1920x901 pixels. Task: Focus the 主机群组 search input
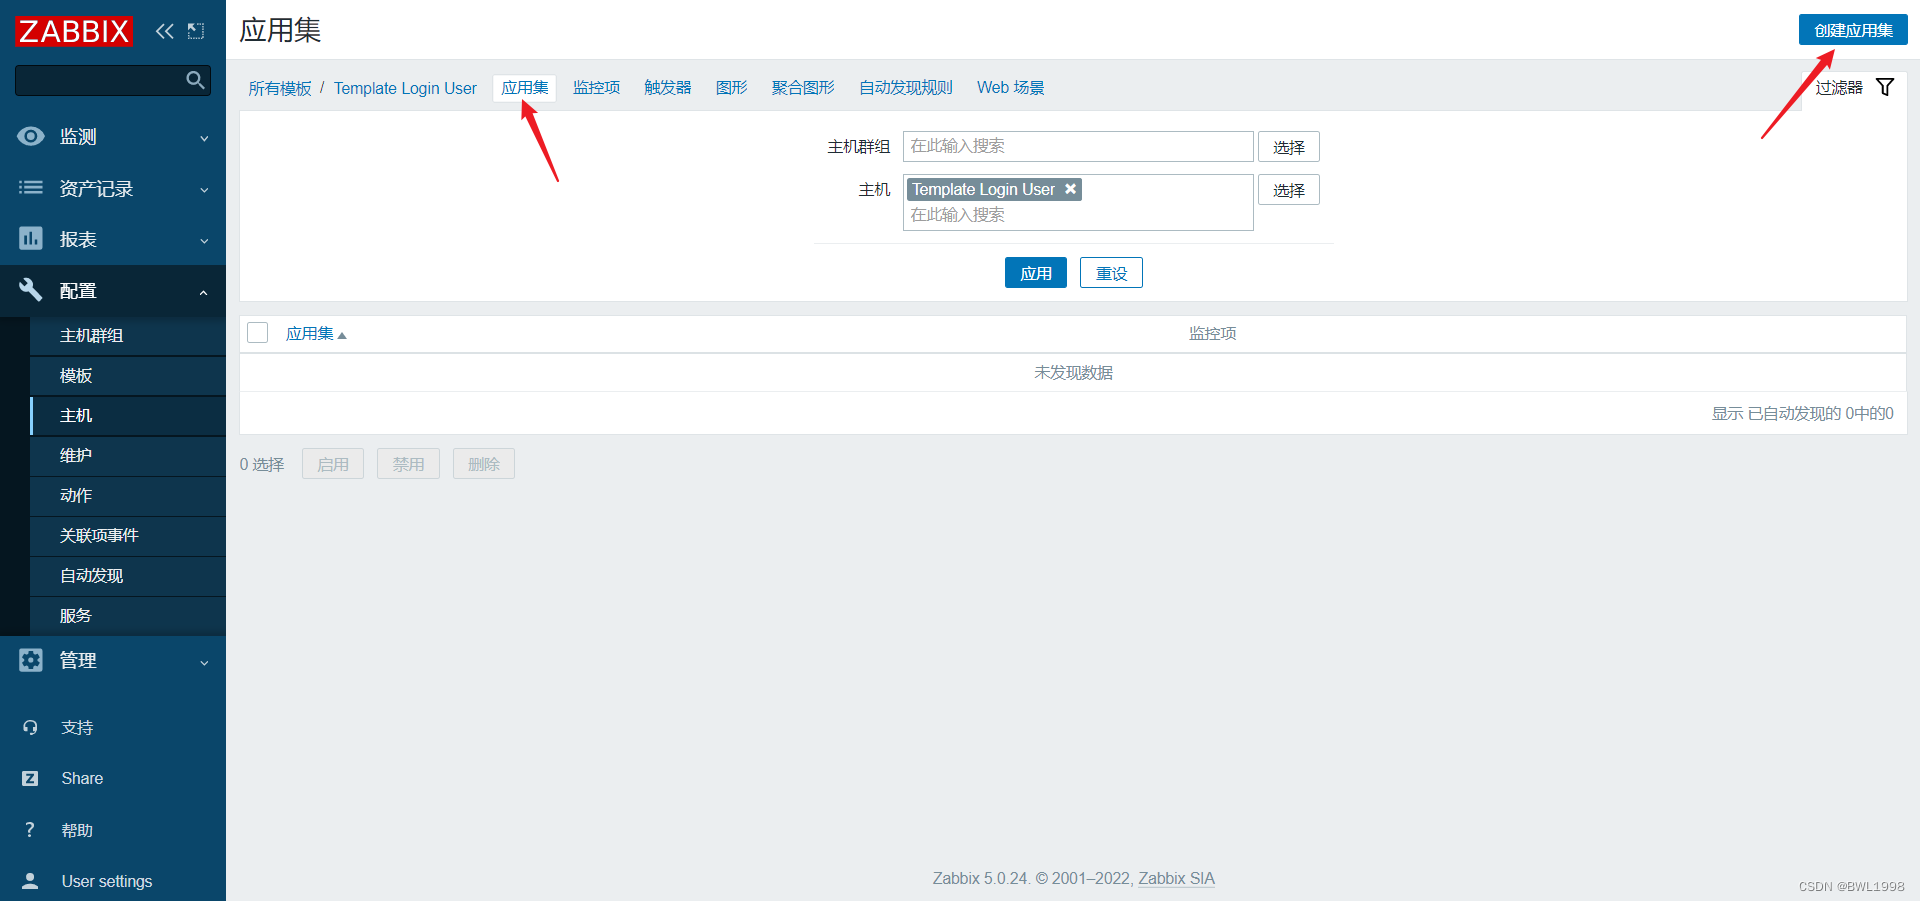[1078, 146]
